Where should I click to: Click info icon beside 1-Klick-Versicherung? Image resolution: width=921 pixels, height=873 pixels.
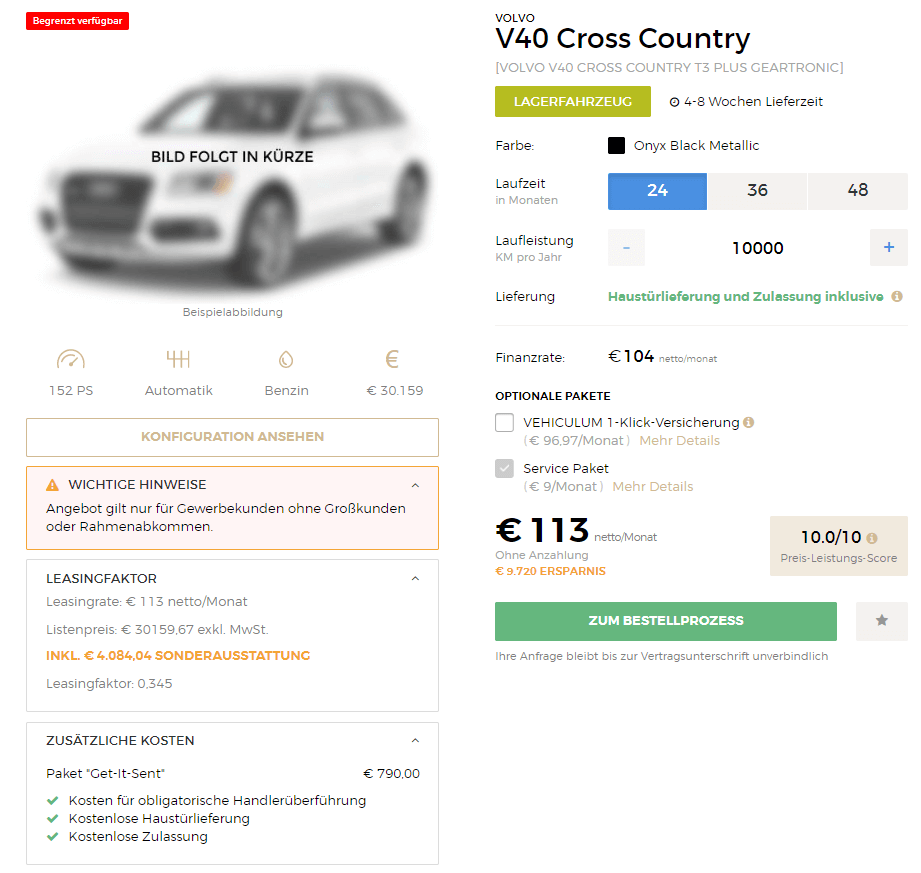pos(748,422)
